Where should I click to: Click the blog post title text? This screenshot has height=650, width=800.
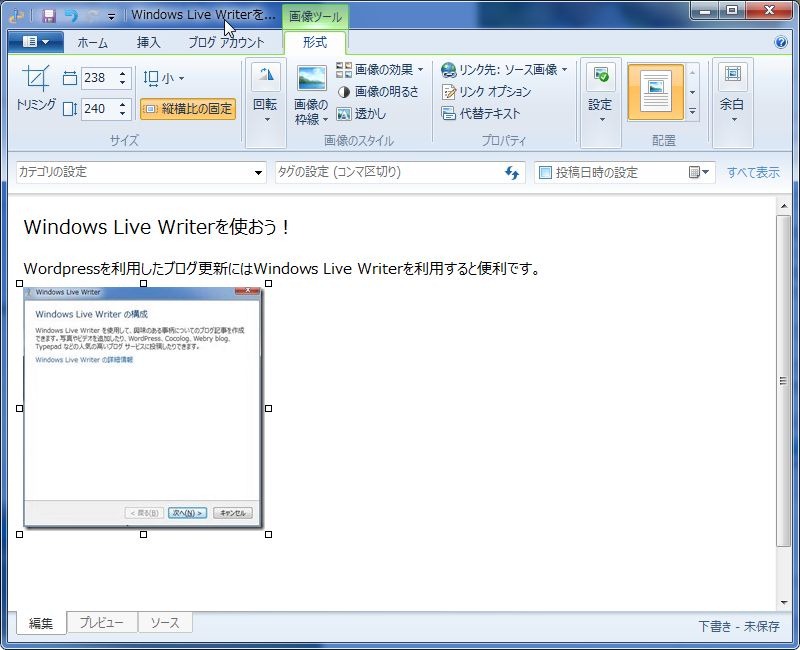point(156,227)
